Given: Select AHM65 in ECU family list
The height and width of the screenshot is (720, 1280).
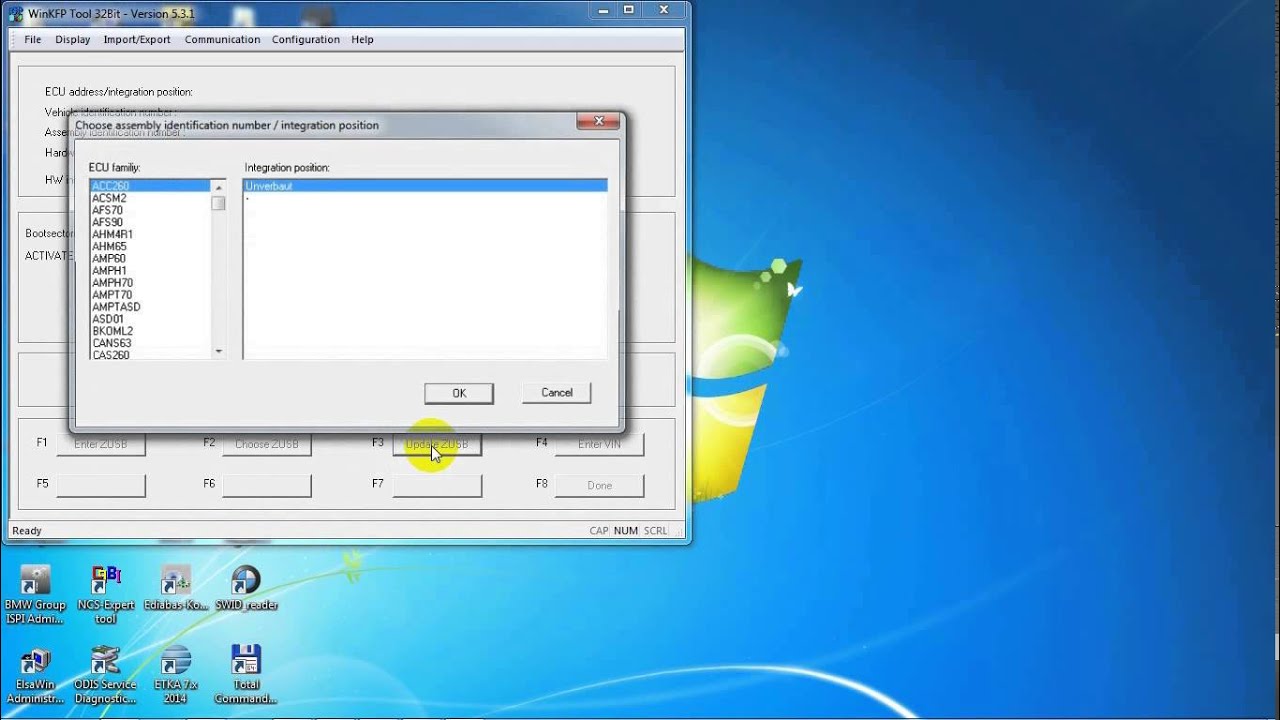Looking at the screenshot, I should click(x=150, y=246).
